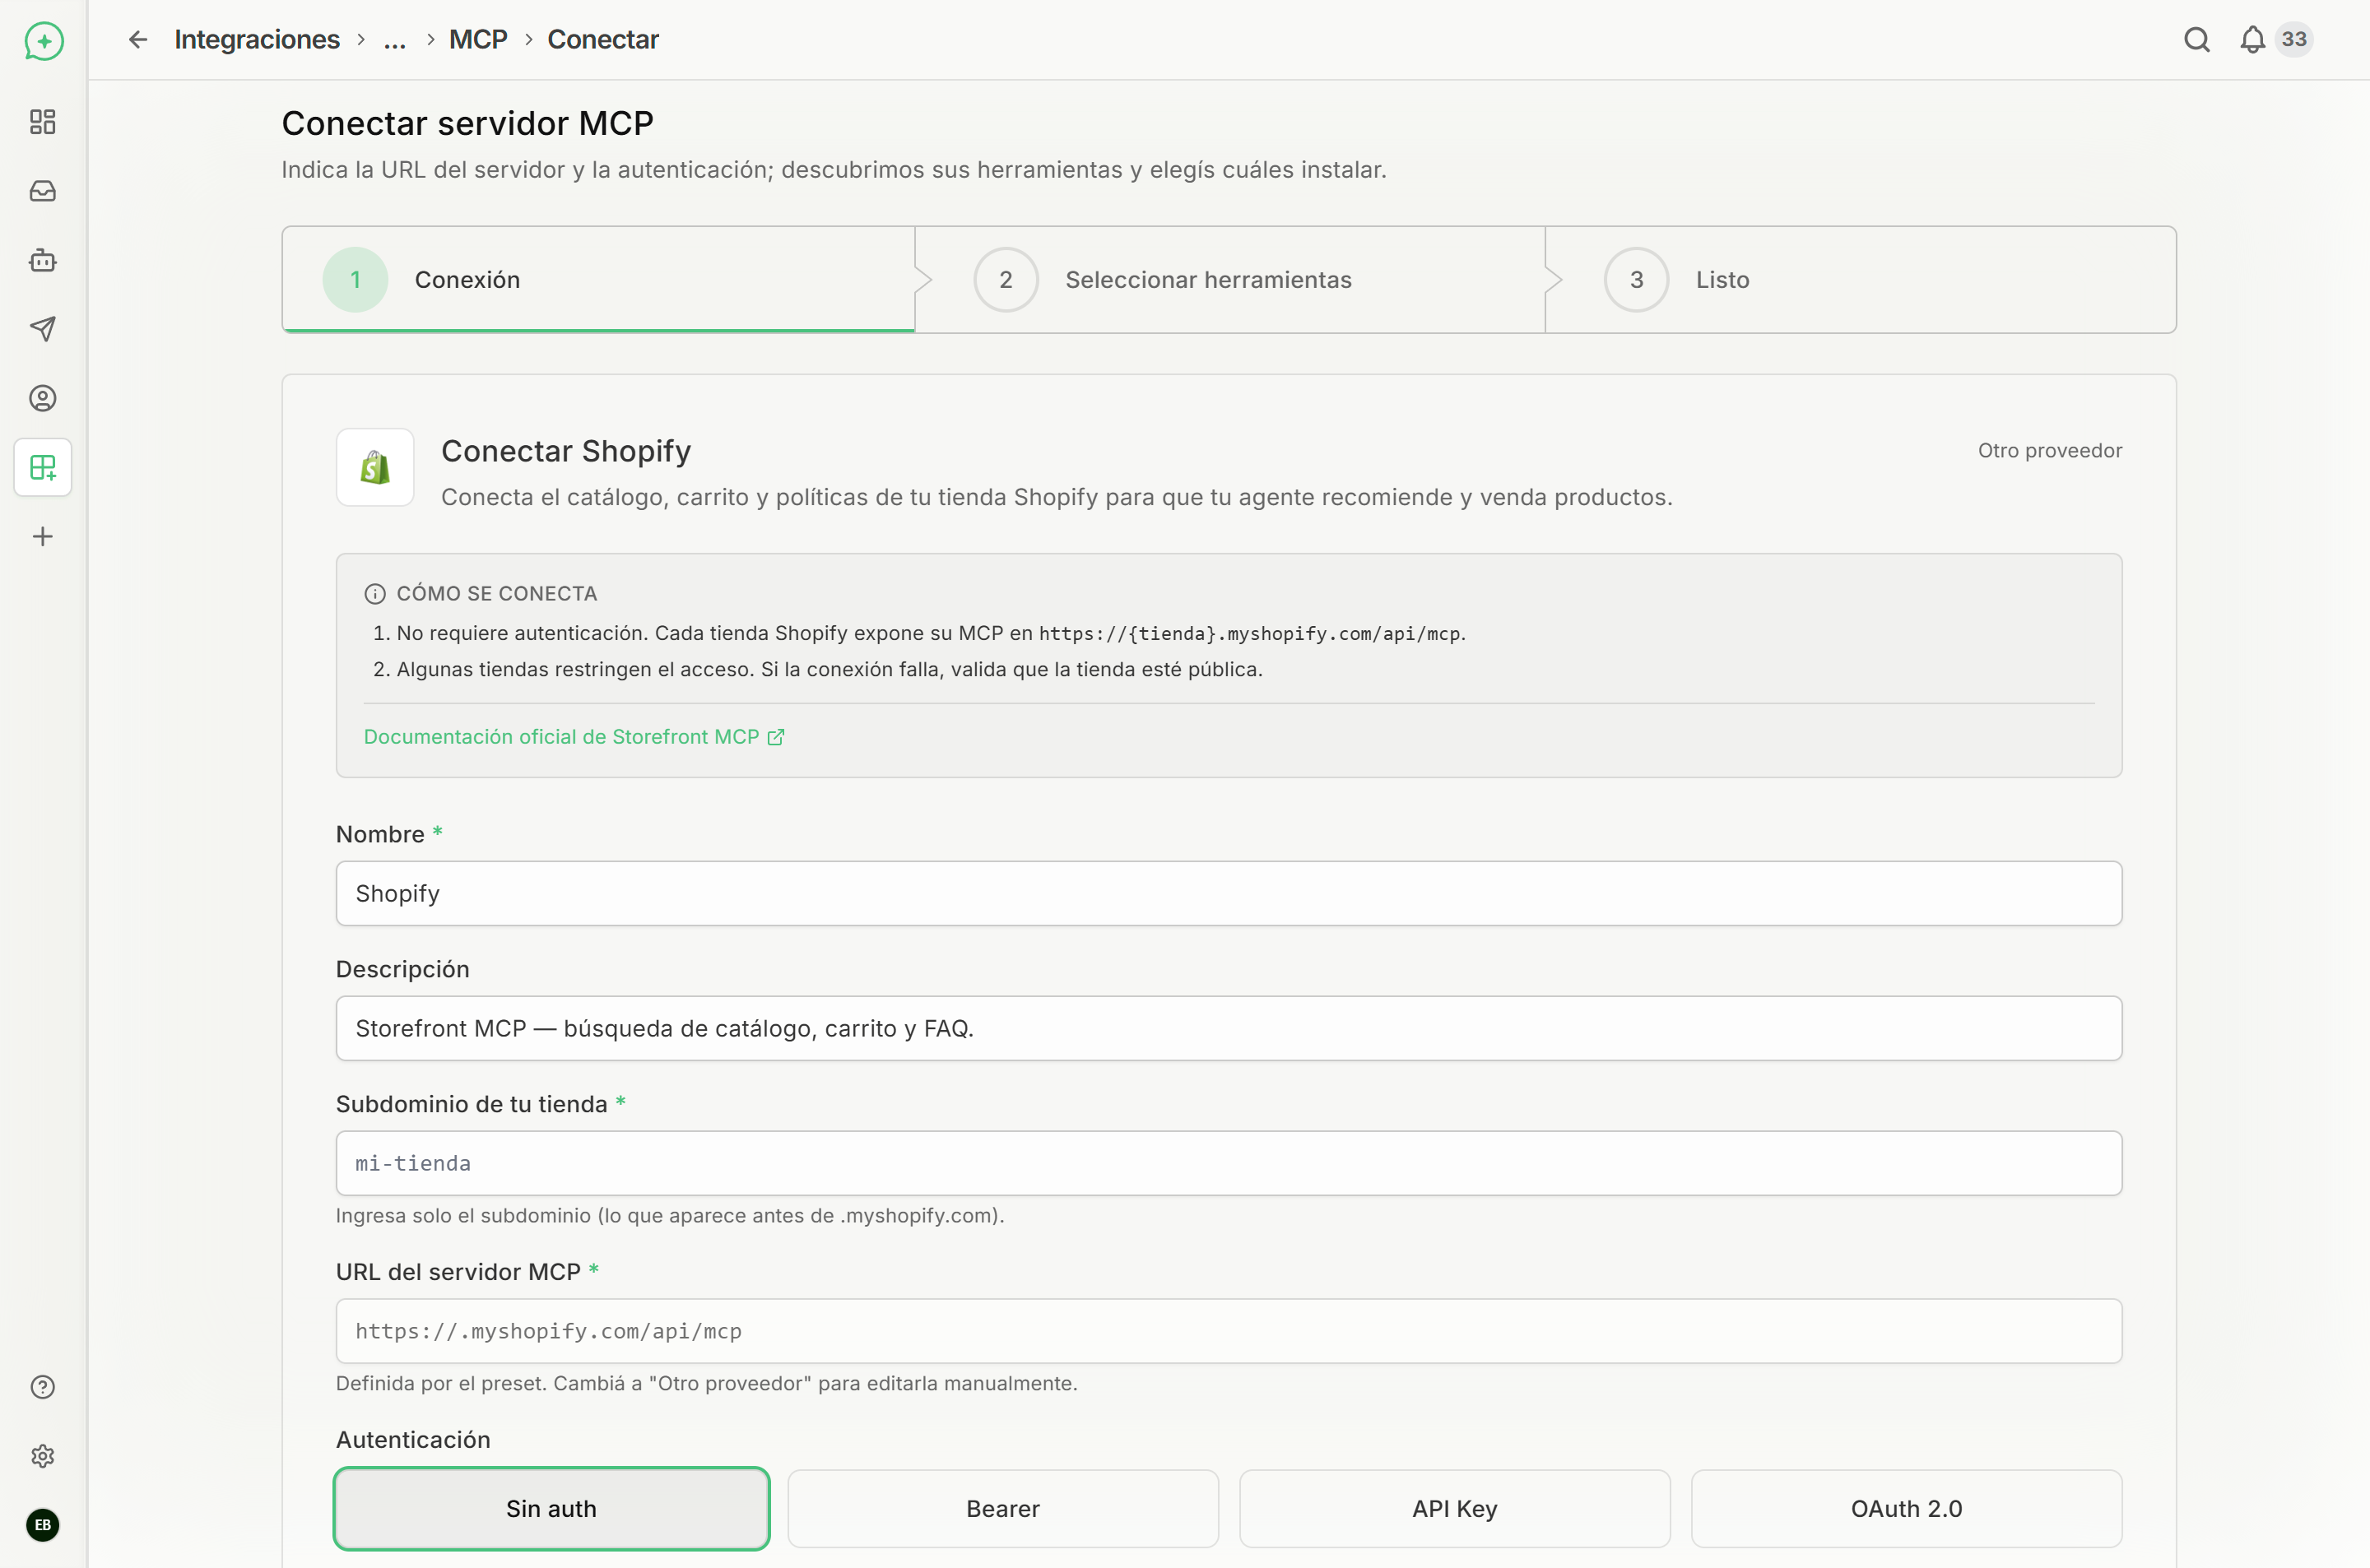Select Sin auth authentication option
Viewport: 2370px width, 1568px height.
(x=551, y=1509)
